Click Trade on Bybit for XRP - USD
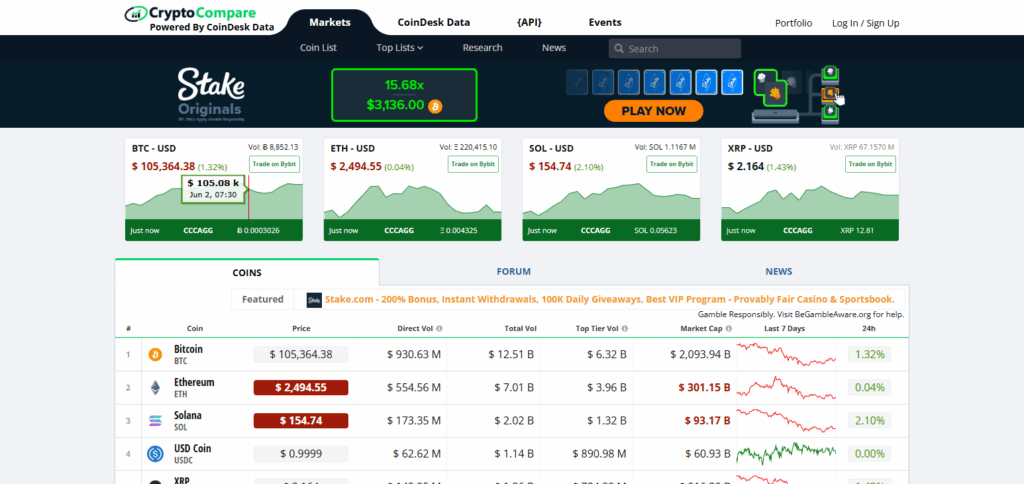 [870, 164]
